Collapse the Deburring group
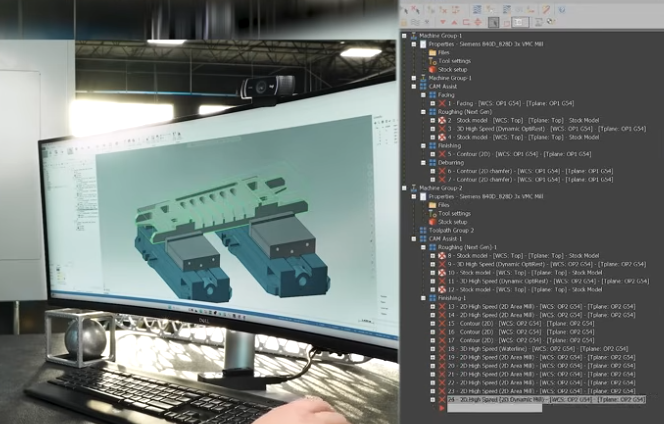Screen dimensions: 664x424 tap(423, 163)
